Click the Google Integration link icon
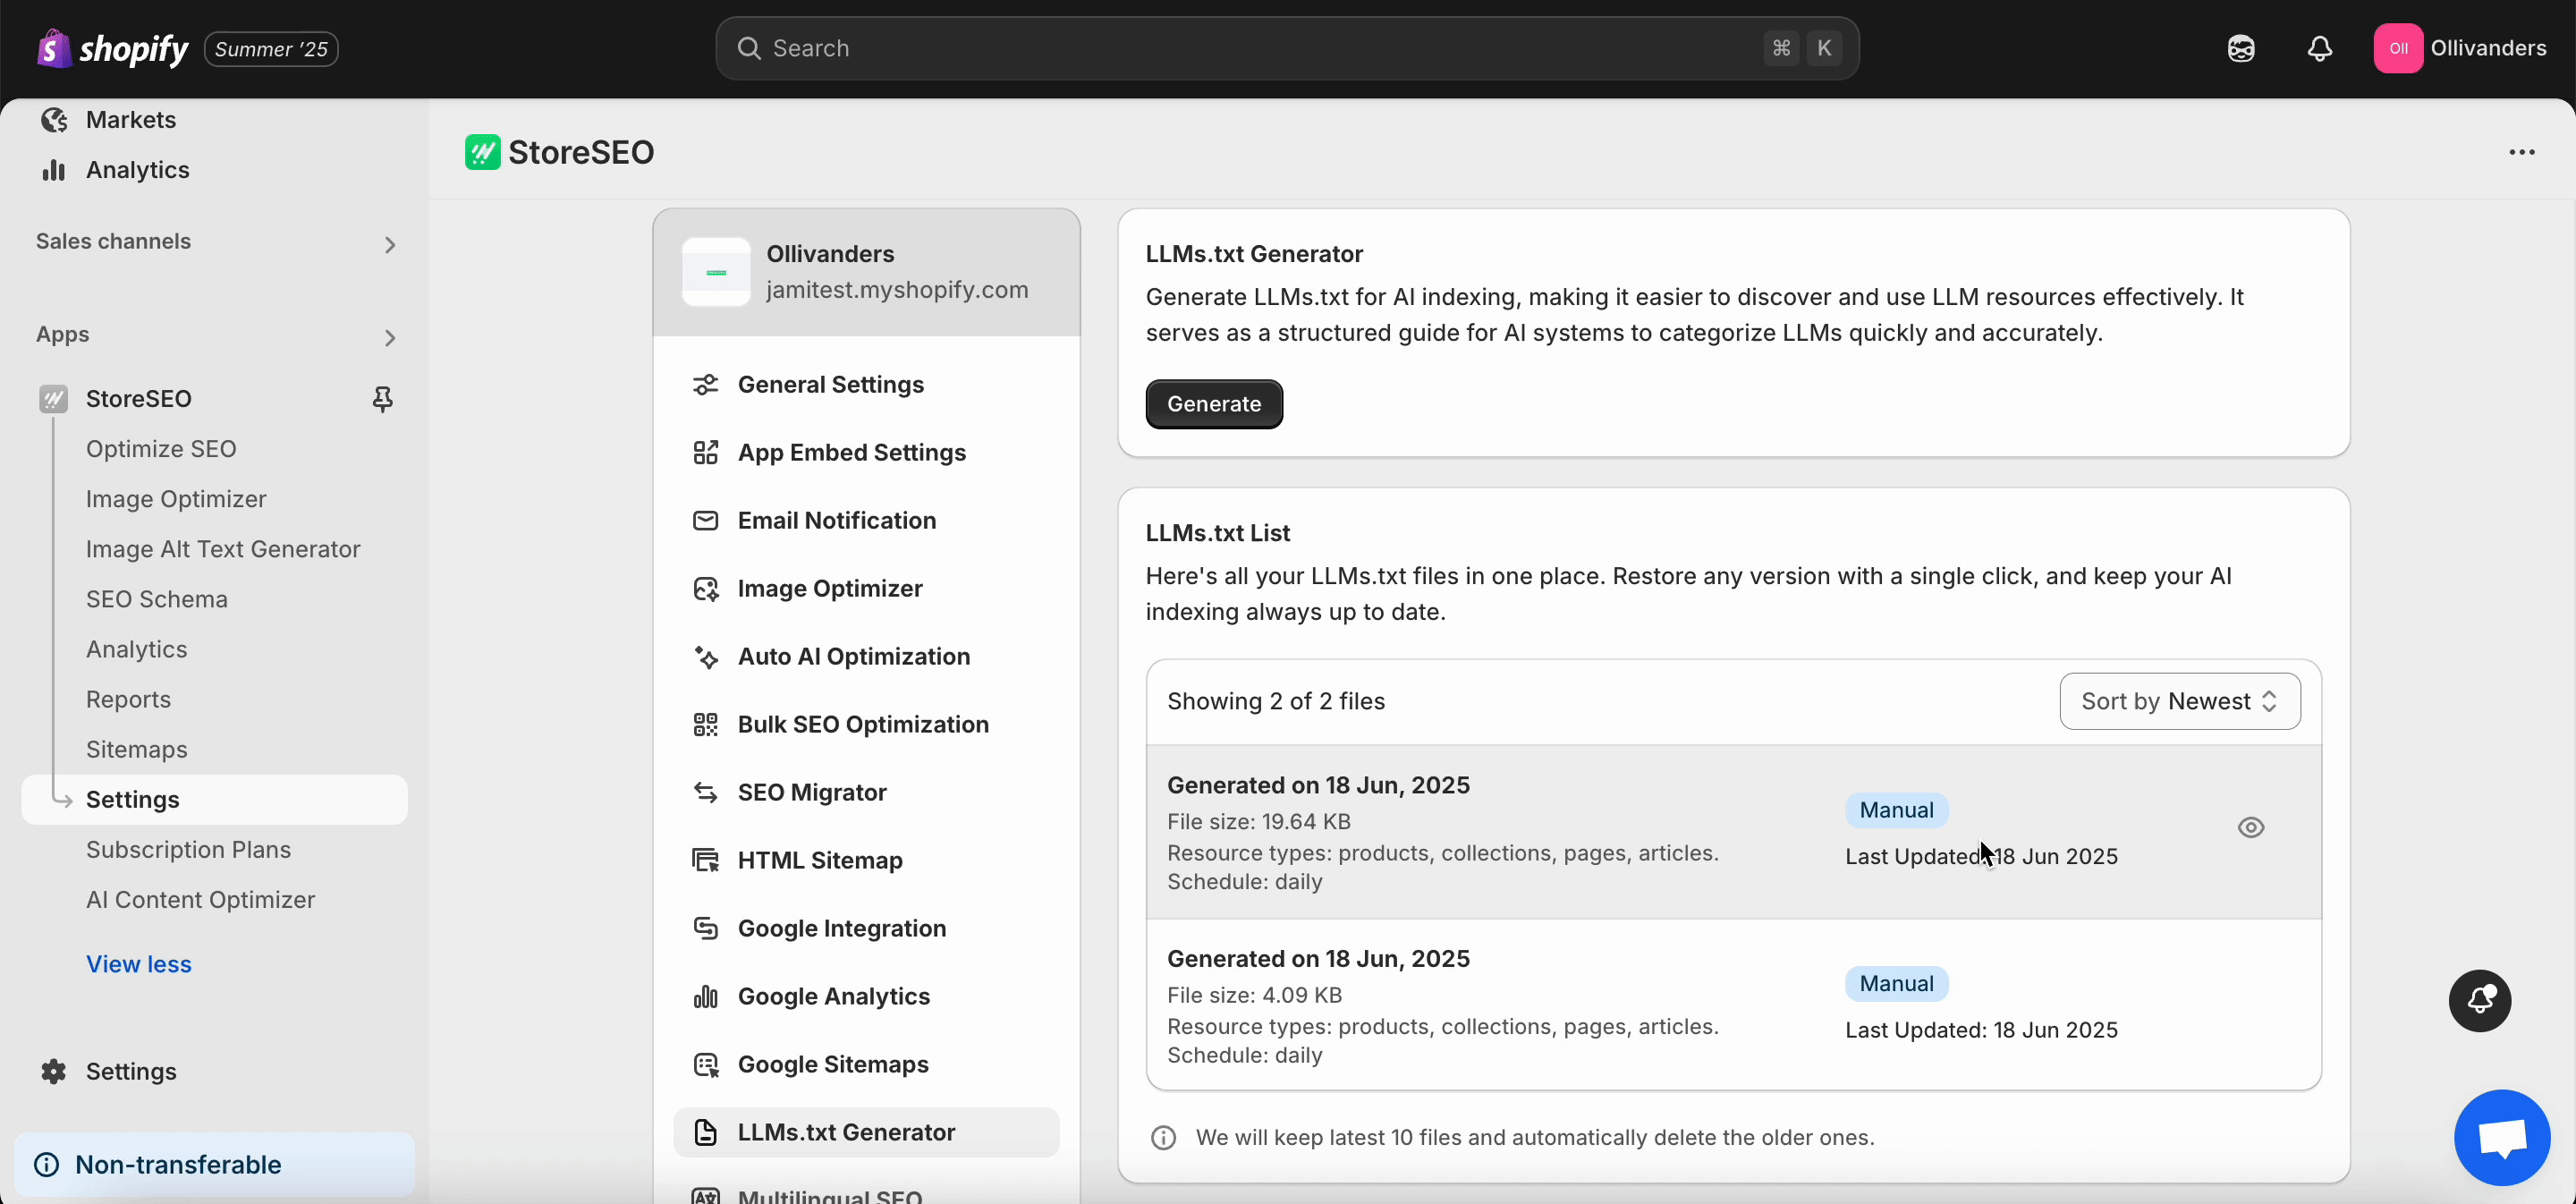 [706, 929]
